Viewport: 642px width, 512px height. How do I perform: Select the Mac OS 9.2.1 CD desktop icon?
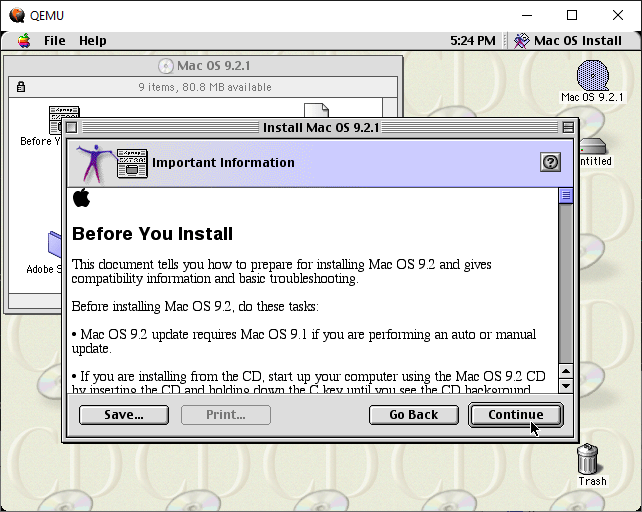coord(592,76)
